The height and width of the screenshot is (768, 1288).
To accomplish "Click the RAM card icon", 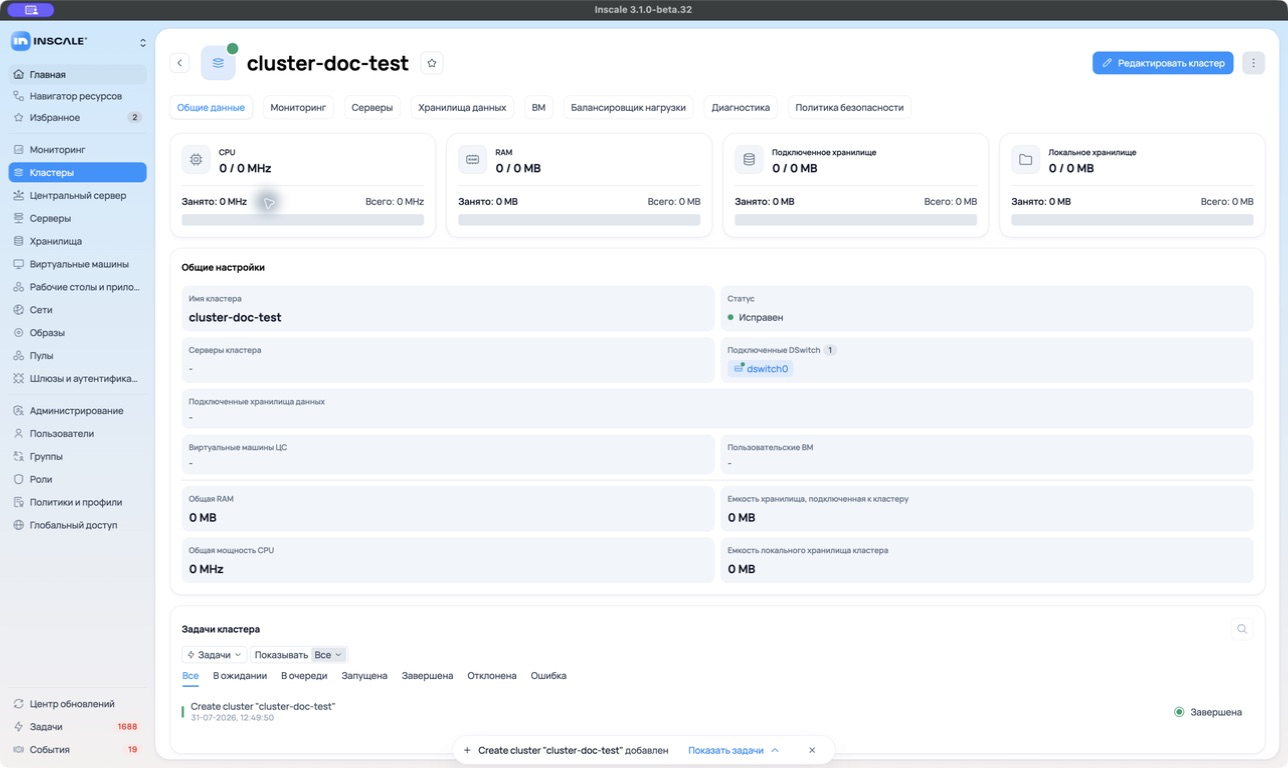I will point(472,159).
